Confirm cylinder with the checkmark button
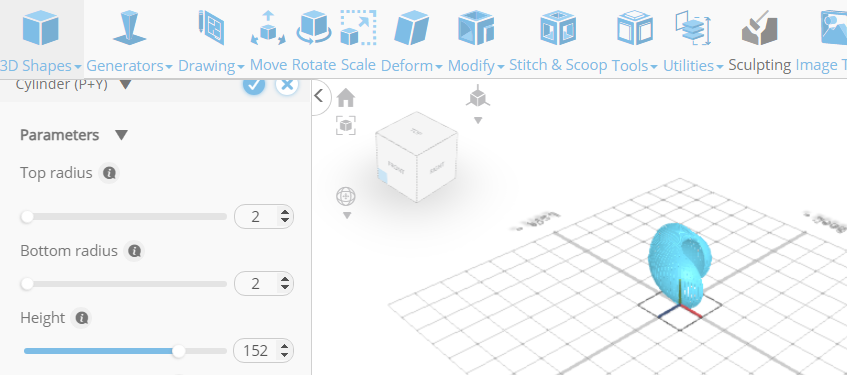The height and width of the screenshot is (375, 847). (254, 84)
